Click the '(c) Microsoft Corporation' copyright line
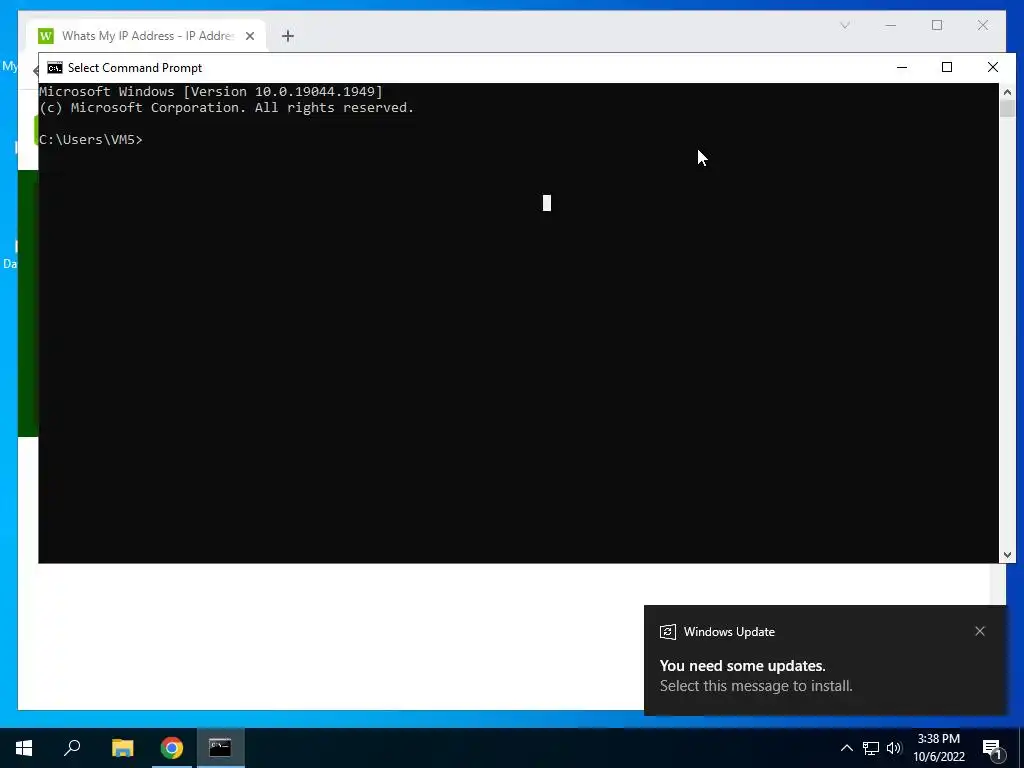This screenshot has width=1024, height=768. pyautogui.click(x=227, y=108)
